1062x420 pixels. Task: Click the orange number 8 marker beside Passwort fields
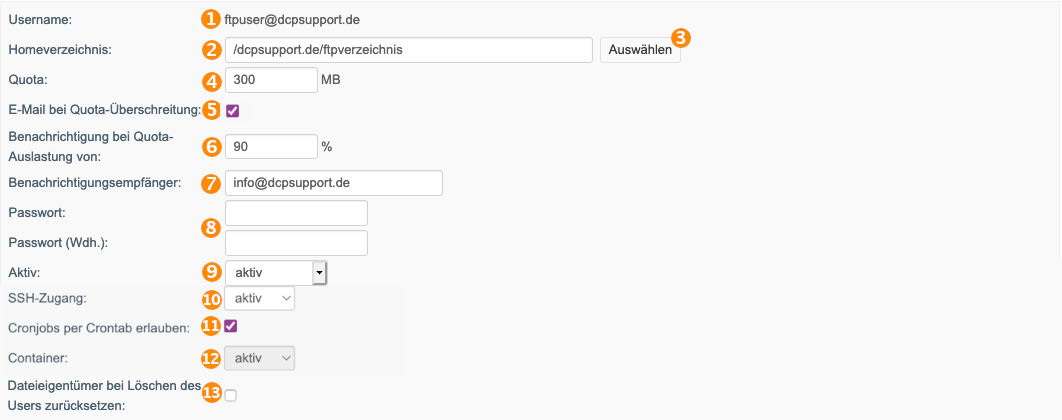(211, 228)
